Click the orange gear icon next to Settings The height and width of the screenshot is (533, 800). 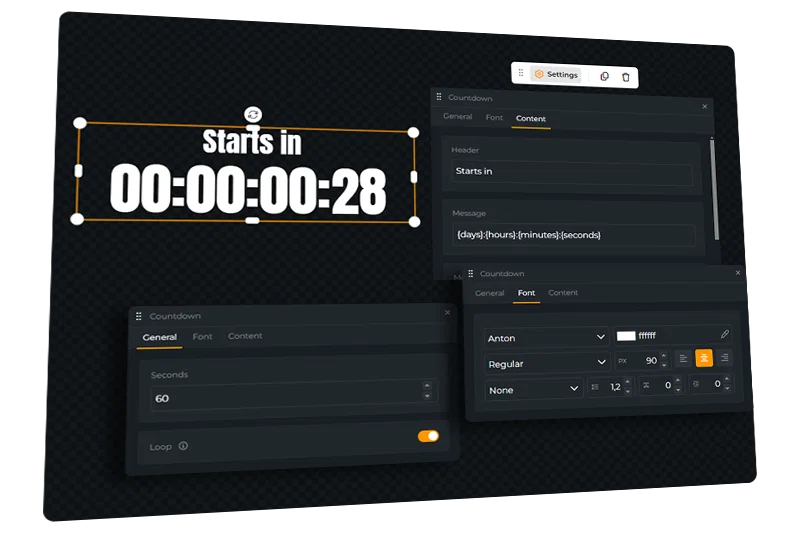tap(539, 74)
